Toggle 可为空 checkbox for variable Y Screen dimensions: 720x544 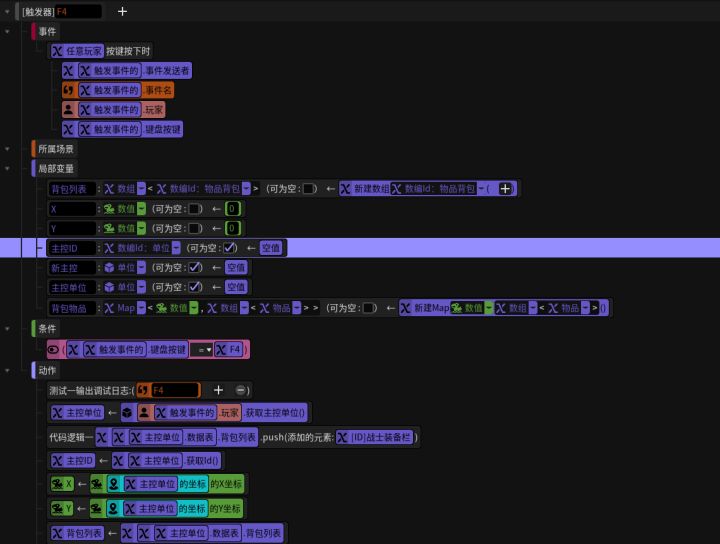(195, 228)
